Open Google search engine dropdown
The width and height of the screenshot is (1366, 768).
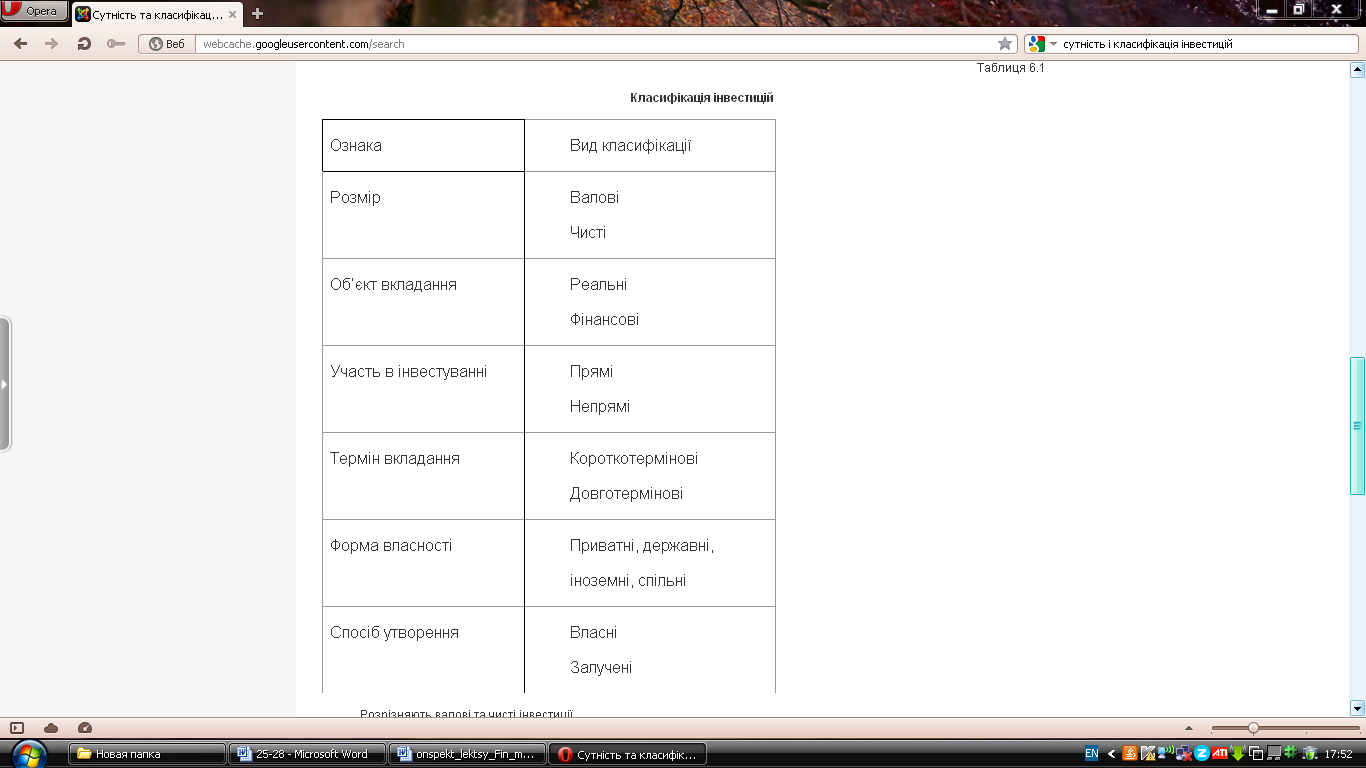[1042, 44]
